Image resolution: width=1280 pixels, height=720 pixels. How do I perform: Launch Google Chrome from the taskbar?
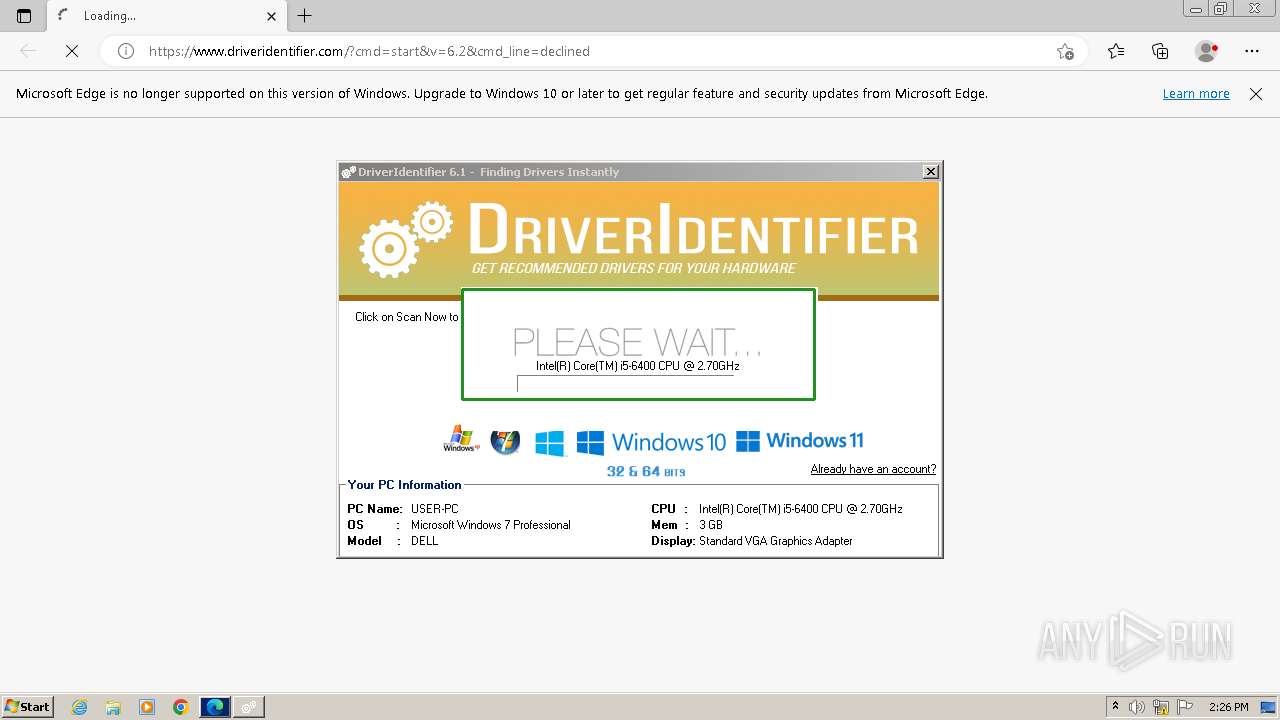(x=180, y=707)
